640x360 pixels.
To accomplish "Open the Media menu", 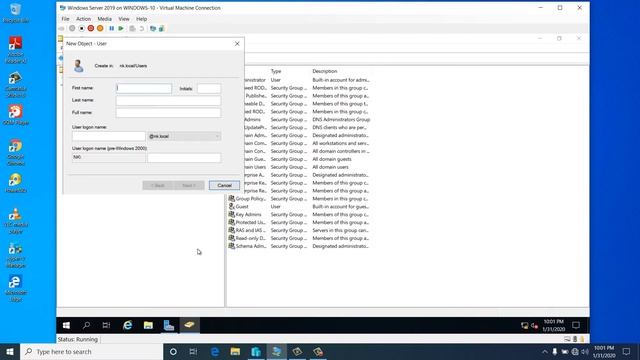I will point(104,19).
